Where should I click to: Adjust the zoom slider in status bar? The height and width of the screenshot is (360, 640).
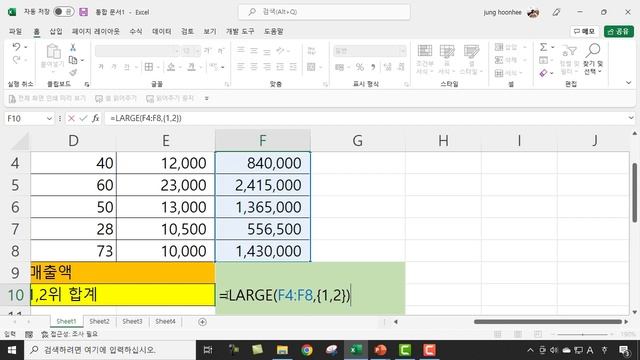tap(583, 334)
